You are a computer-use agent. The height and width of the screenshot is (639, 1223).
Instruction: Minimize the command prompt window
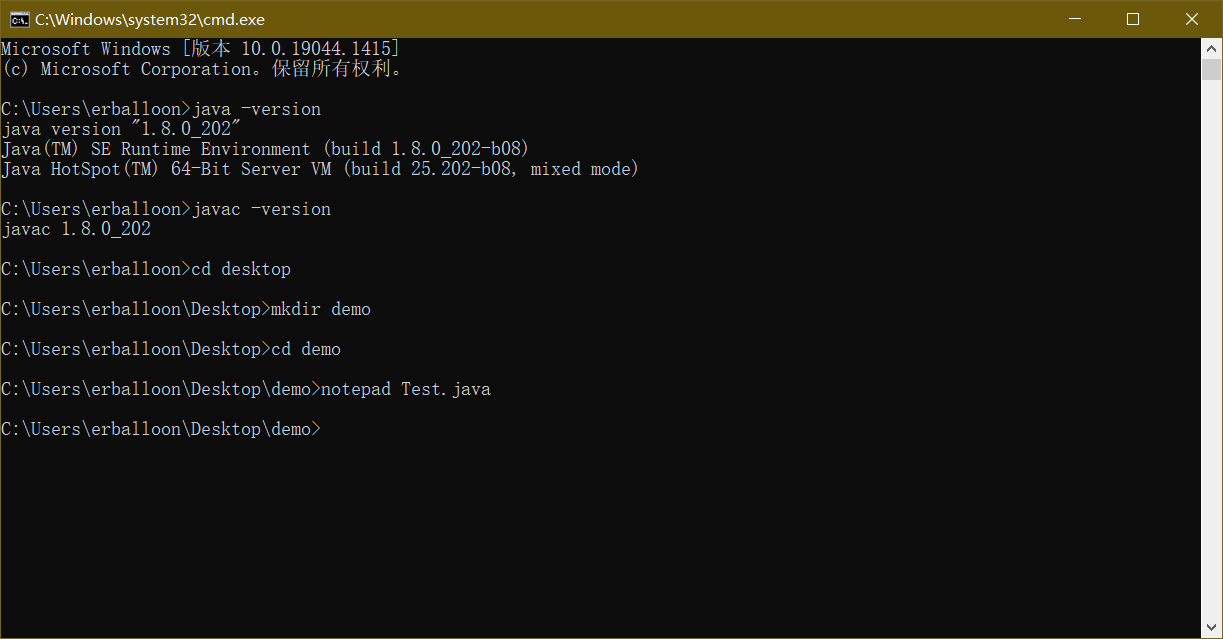[1074, 19]
